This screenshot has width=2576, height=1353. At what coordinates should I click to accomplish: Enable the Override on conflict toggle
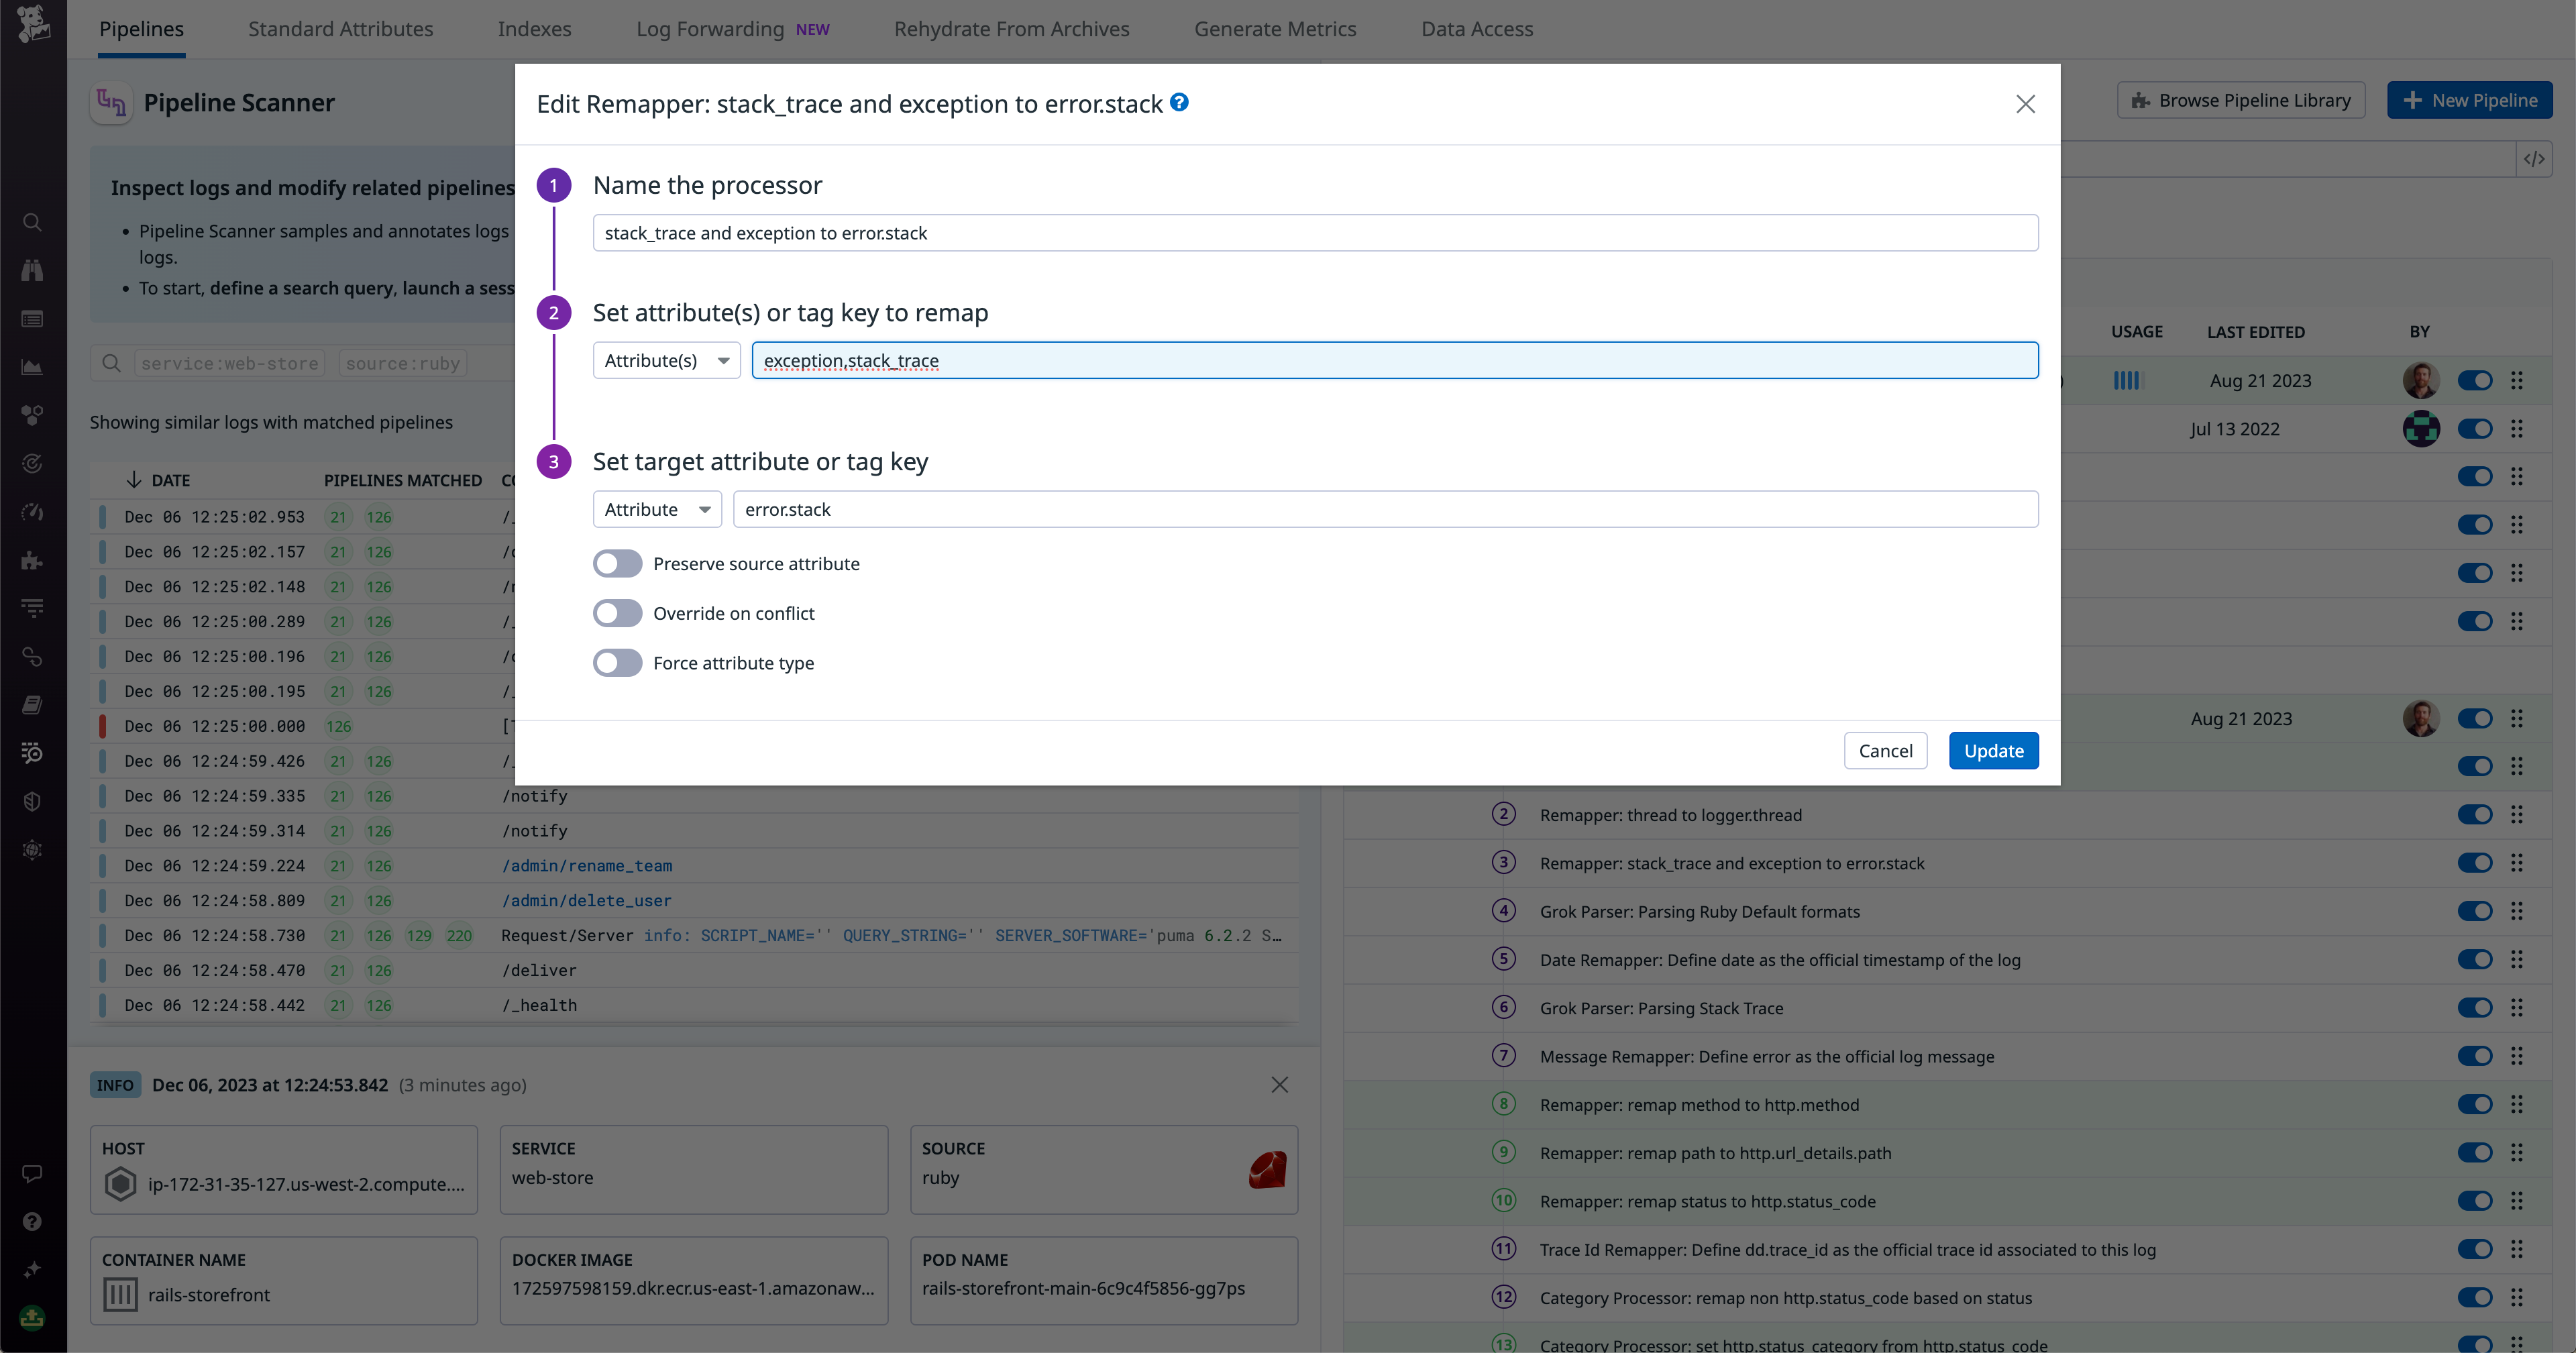[x=617, y=613]
